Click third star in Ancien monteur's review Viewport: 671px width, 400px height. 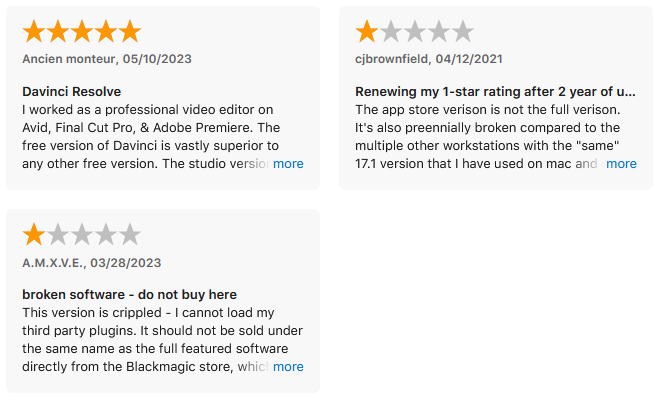click(82, 32)
